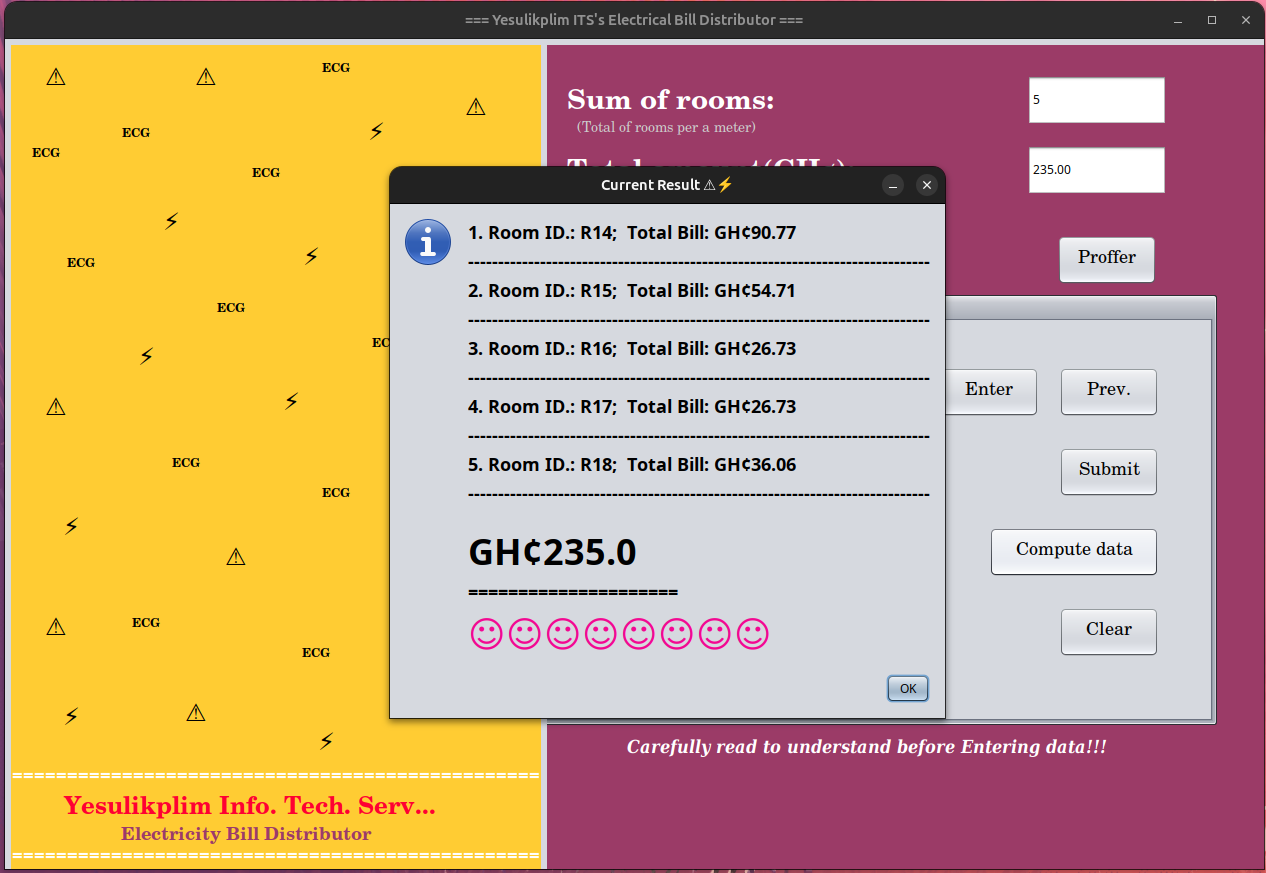Click the blue information icon in the dialog
Image resolution: width=1266 pixels, height=873 pixels.
click(x=427, y=243)
